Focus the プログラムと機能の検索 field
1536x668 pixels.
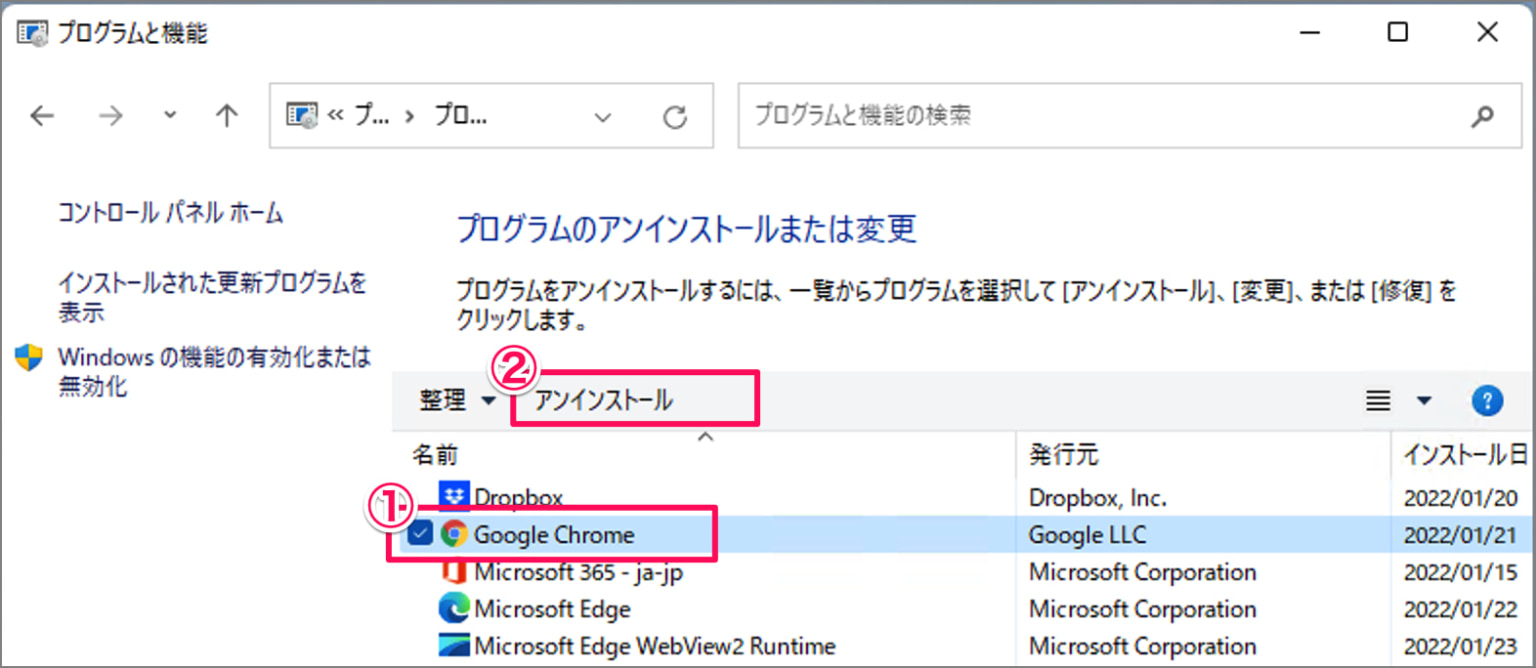click(1102, 116)
